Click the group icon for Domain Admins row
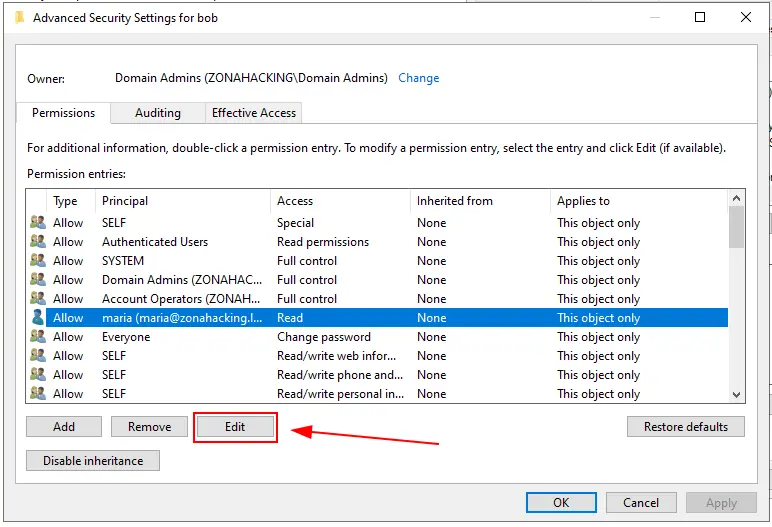Image resolution: width=772 pixels, height=527 pixels. [x=38, y=280]
